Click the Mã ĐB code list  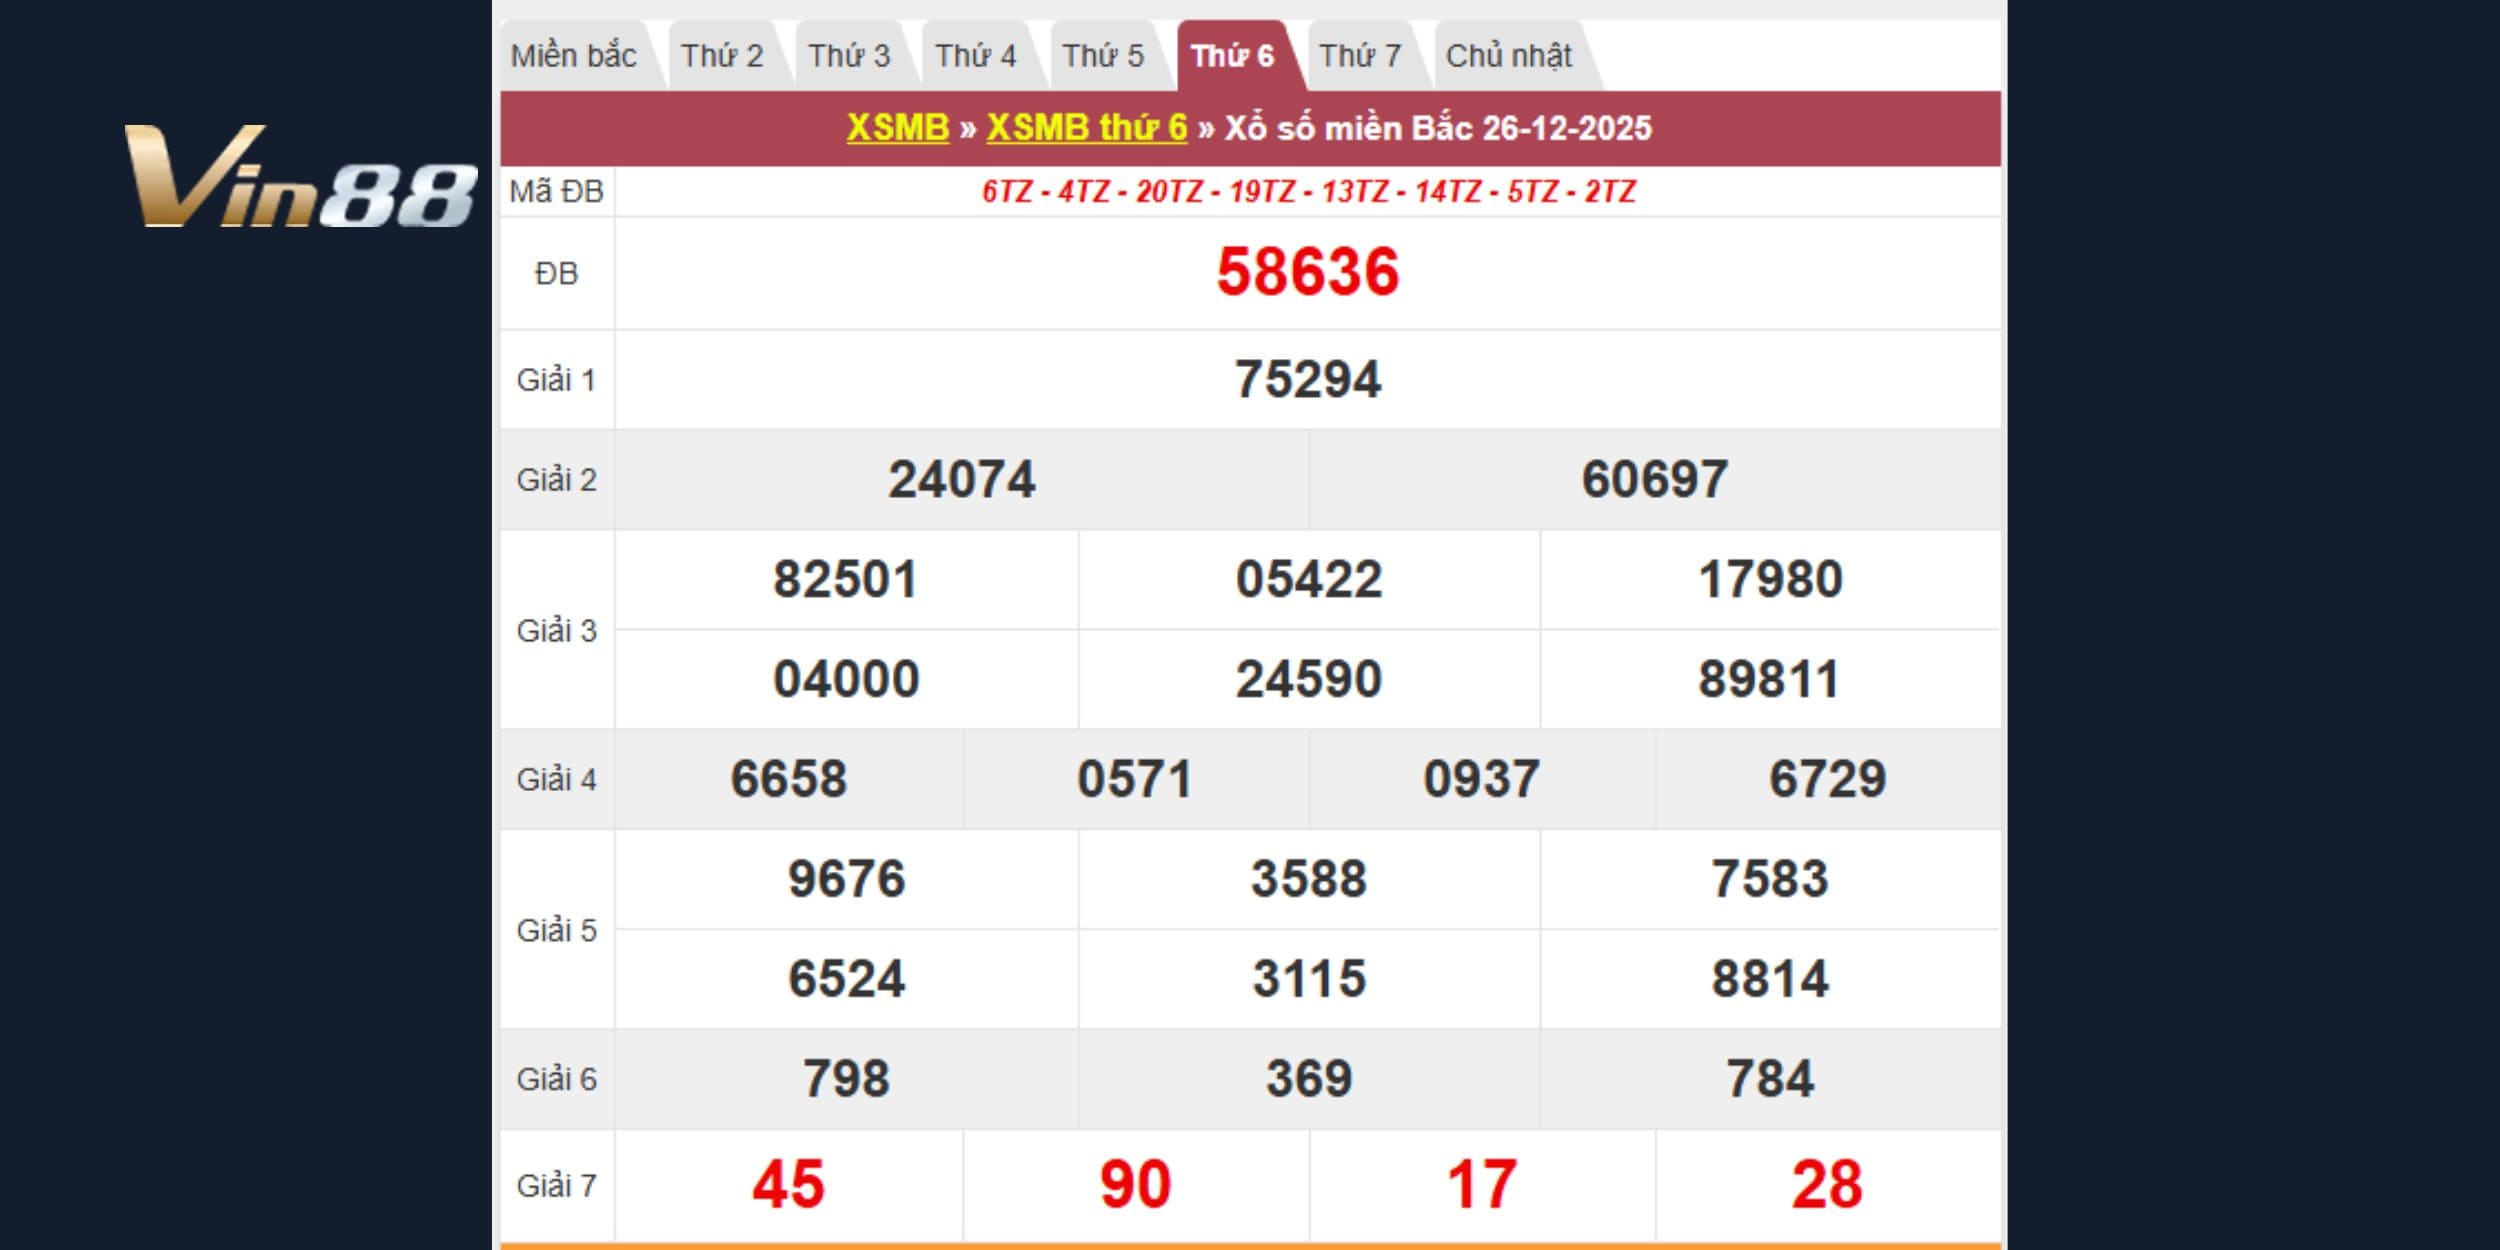tap(1307, 192)
